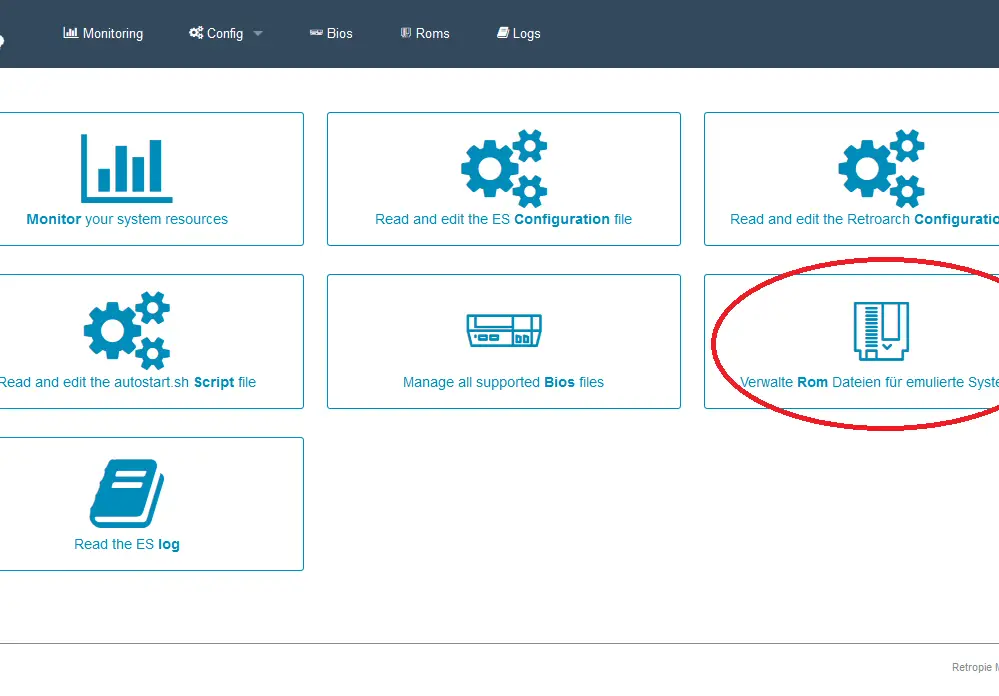The width and height of the screenshot is (999, 696).
Task: Click the cartridge icon for Rom Dateien
Action: pyautogui.click(x=881, y=331)
